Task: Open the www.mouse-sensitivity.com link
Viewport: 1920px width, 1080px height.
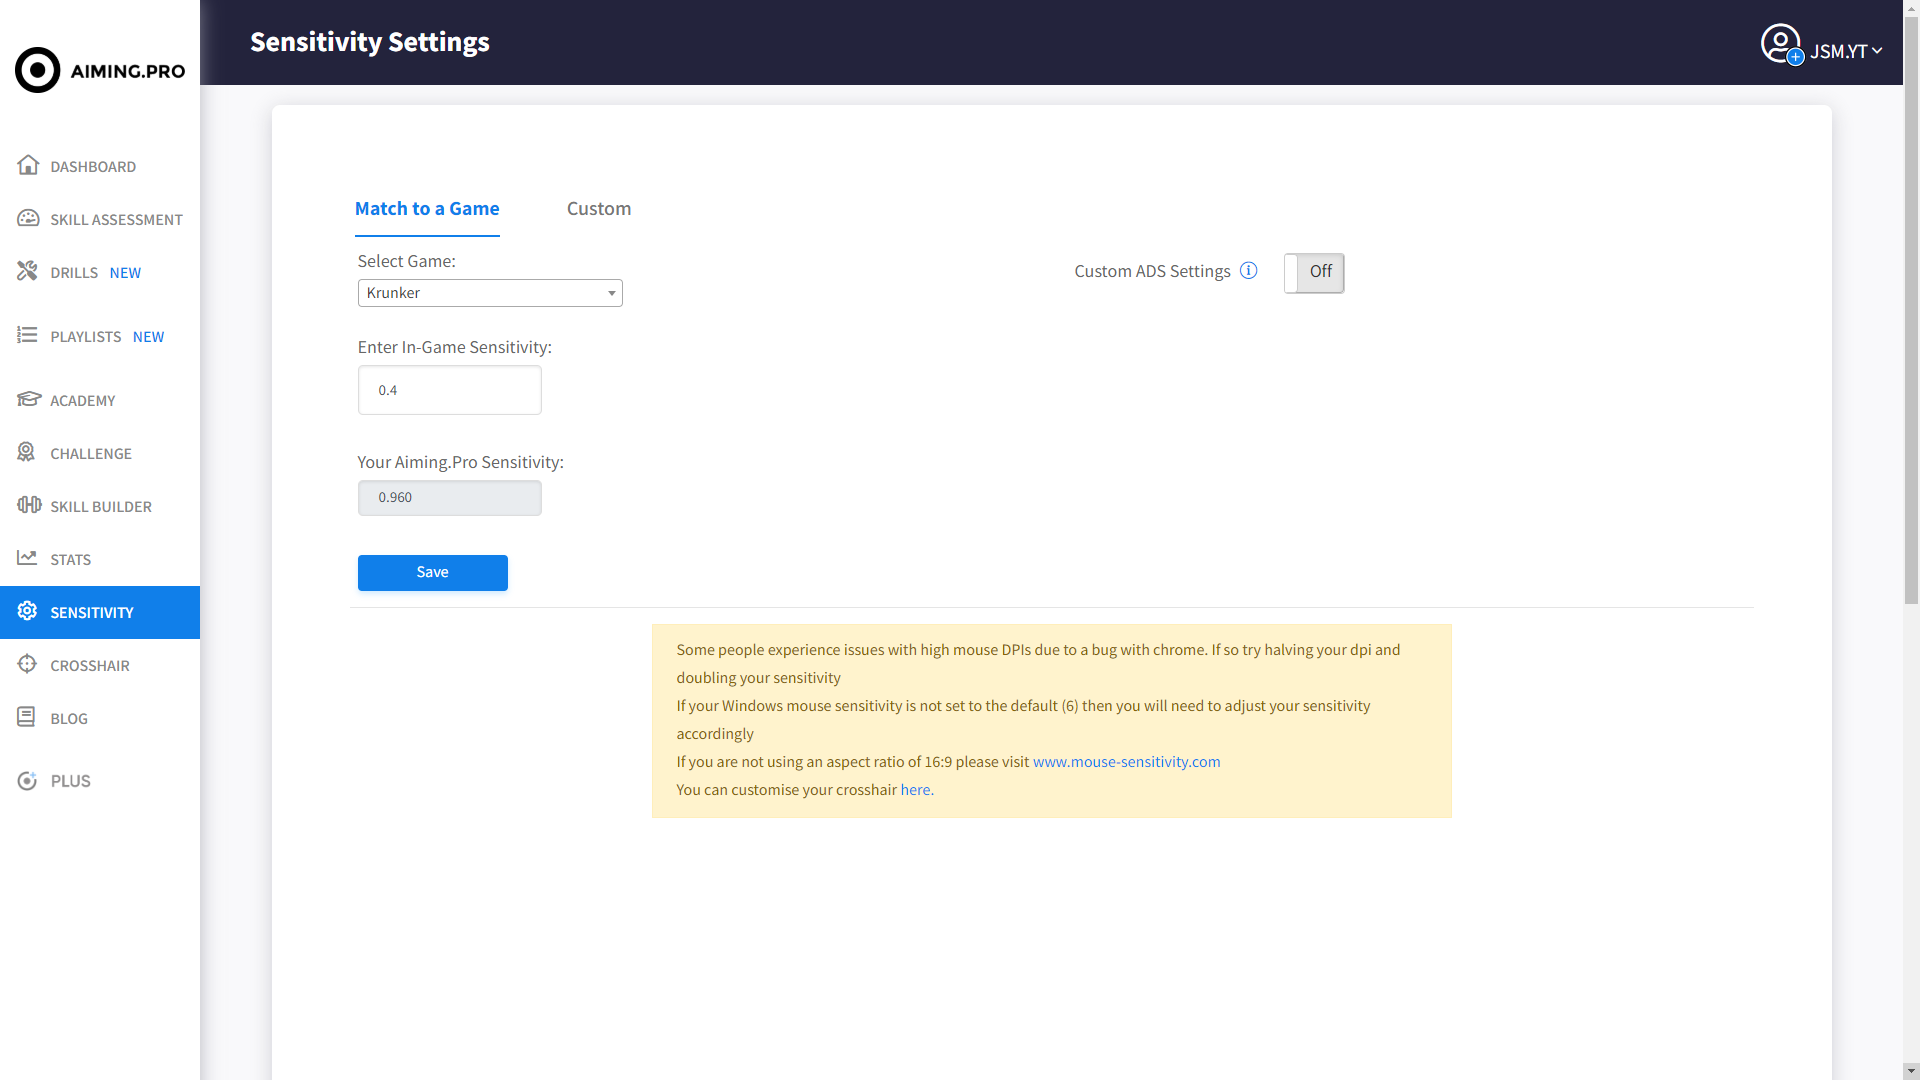Action: [x=1126, y=762]
